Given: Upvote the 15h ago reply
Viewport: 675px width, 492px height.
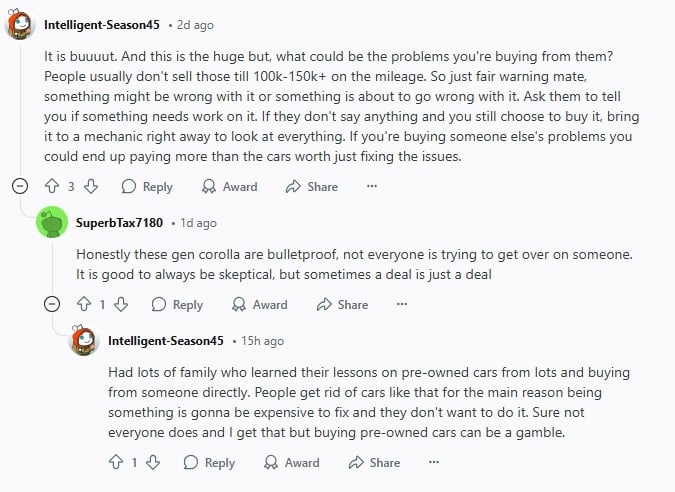Looking at the screenshot, I should tap(116, 462).
